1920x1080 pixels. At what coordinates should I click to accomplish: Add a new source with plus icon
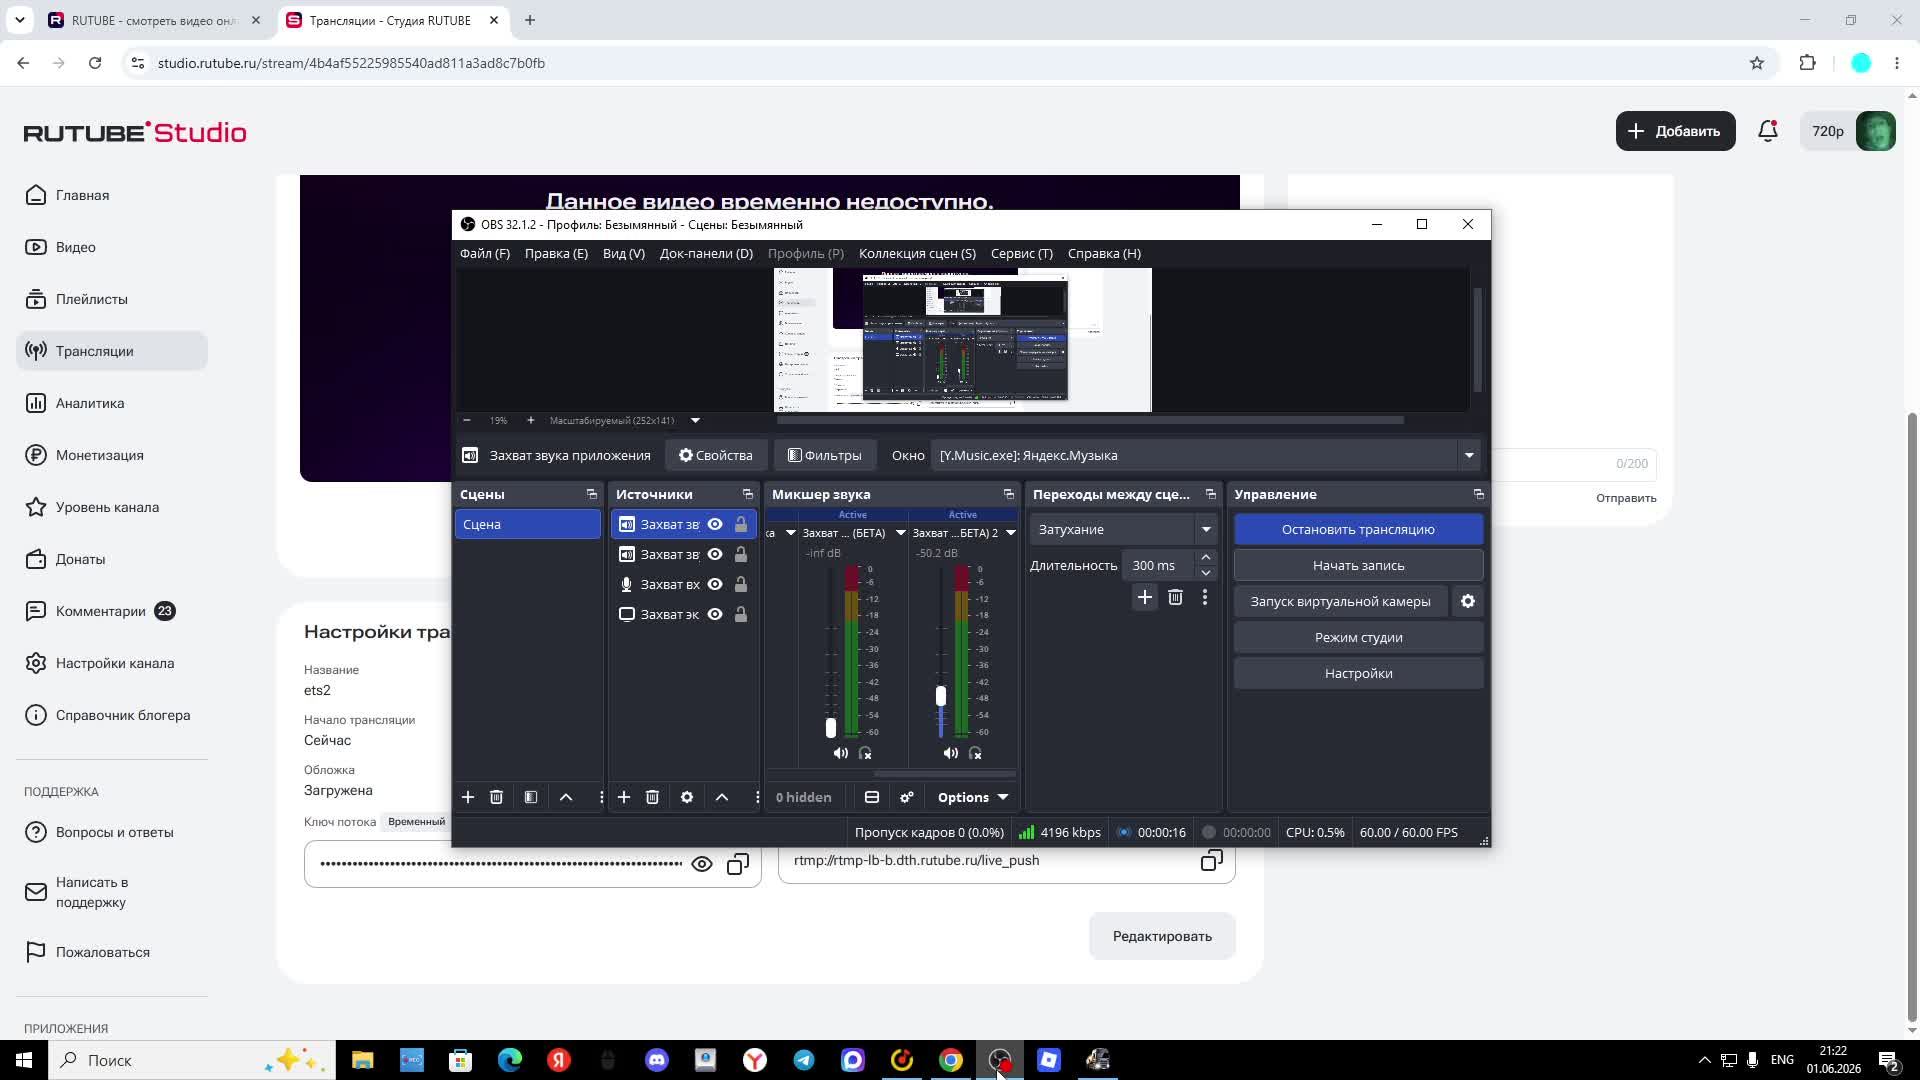tap(624, 797)
